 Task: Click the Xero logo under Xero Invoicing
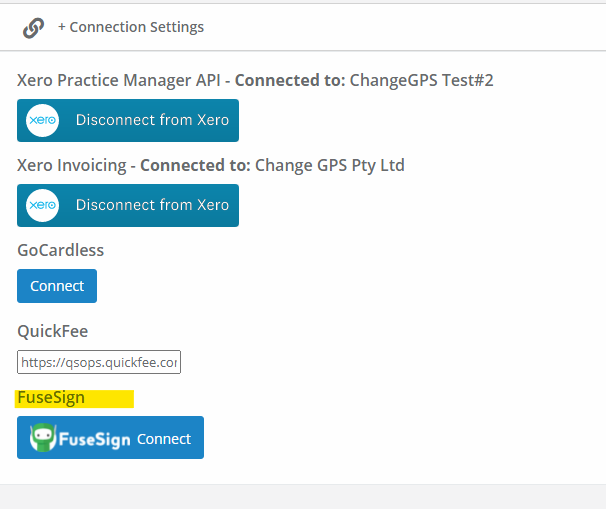(43, 205)
